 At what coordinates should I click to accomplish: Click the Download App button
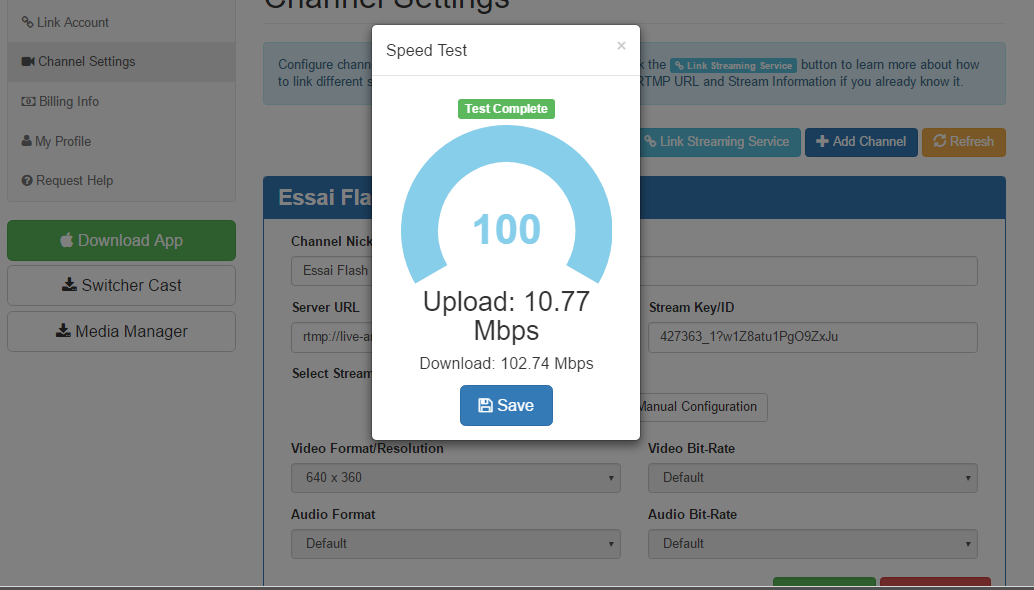tap(121, 241)
